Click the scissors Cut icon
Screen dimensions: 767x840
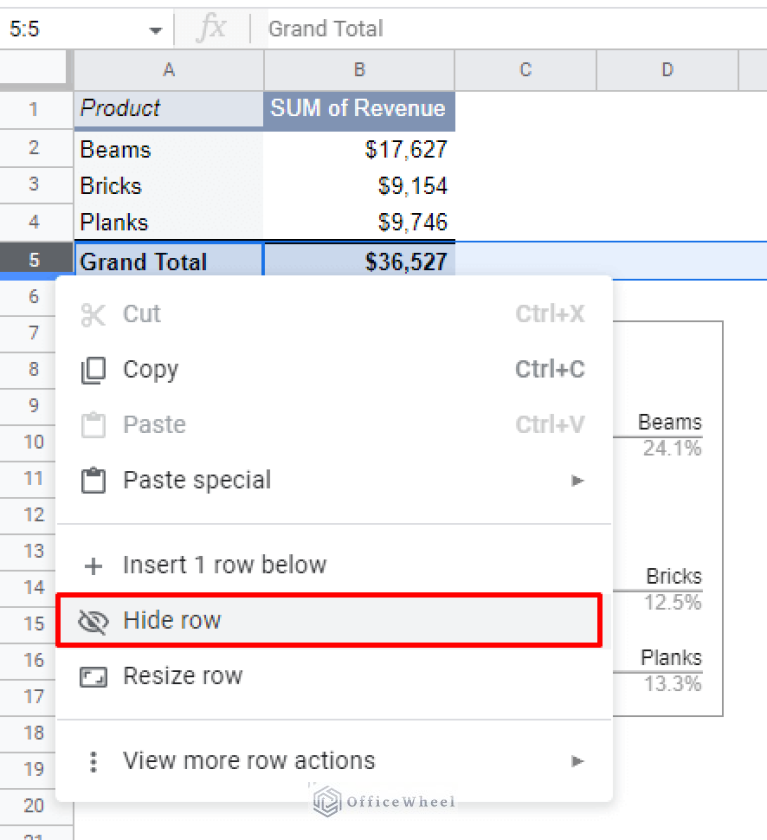(x=93, y=315)
